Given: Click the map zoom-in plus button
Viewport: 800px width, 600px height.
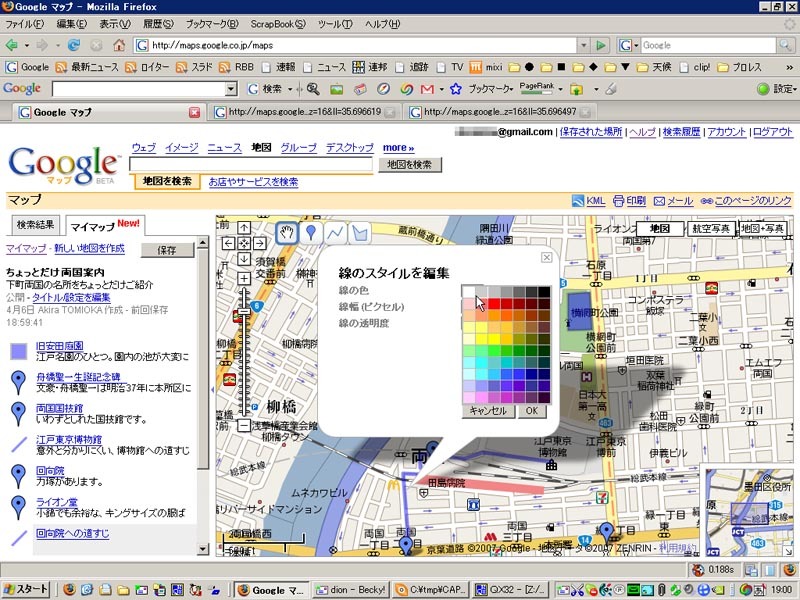Looking at the screenshot, I should 244,279.
